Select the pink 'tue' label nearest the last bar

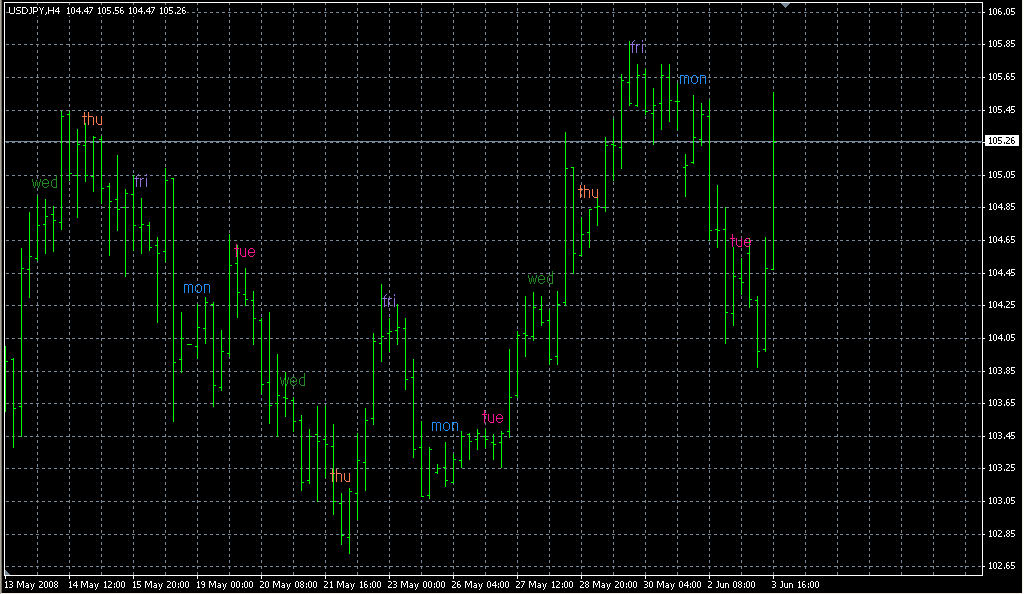pos(740,241)
